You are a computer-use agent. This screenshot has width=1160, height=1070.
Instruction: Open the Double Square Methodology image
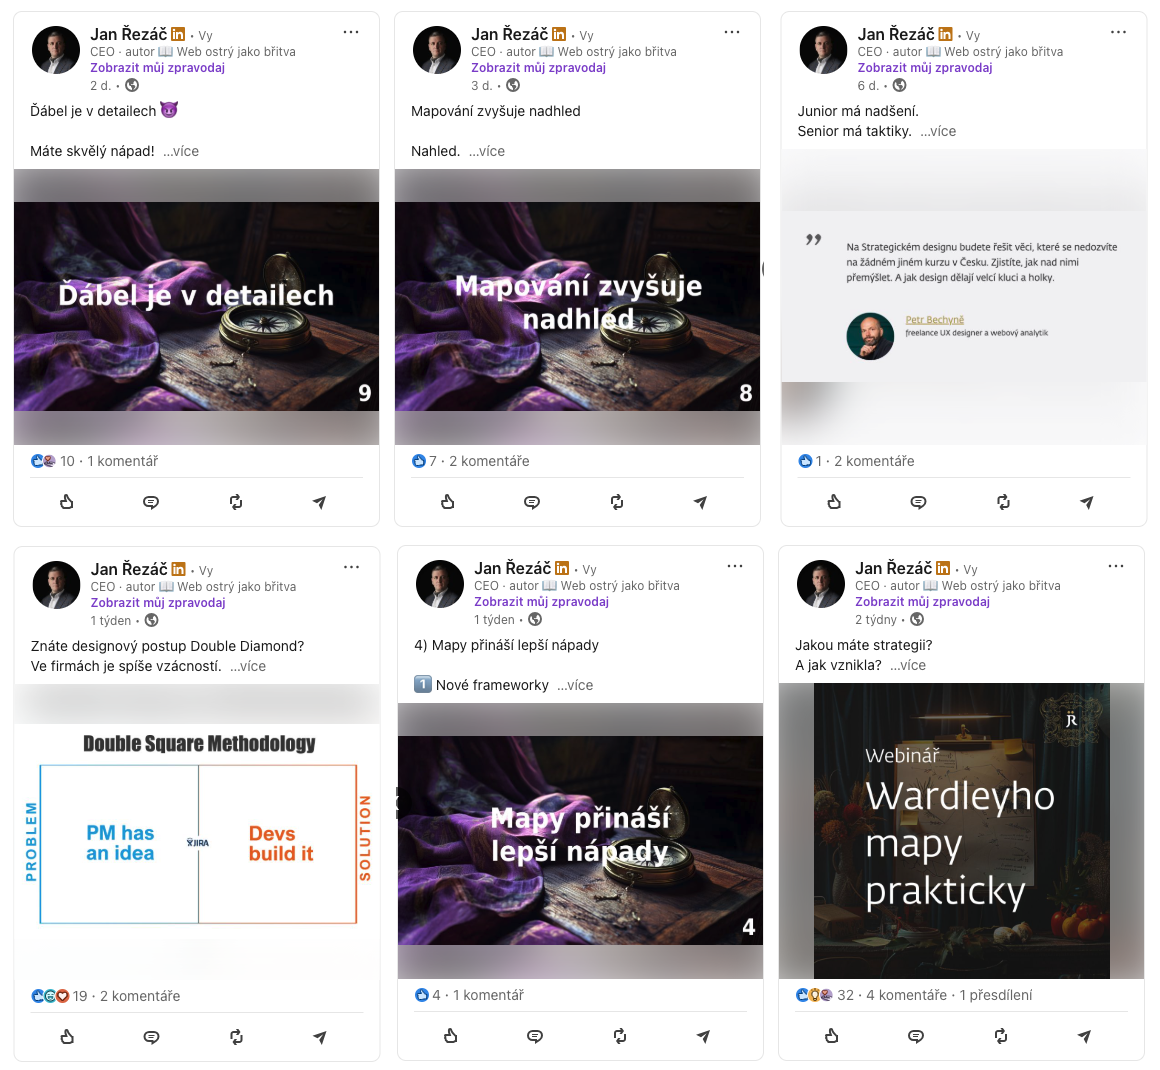tap(198, 833)
